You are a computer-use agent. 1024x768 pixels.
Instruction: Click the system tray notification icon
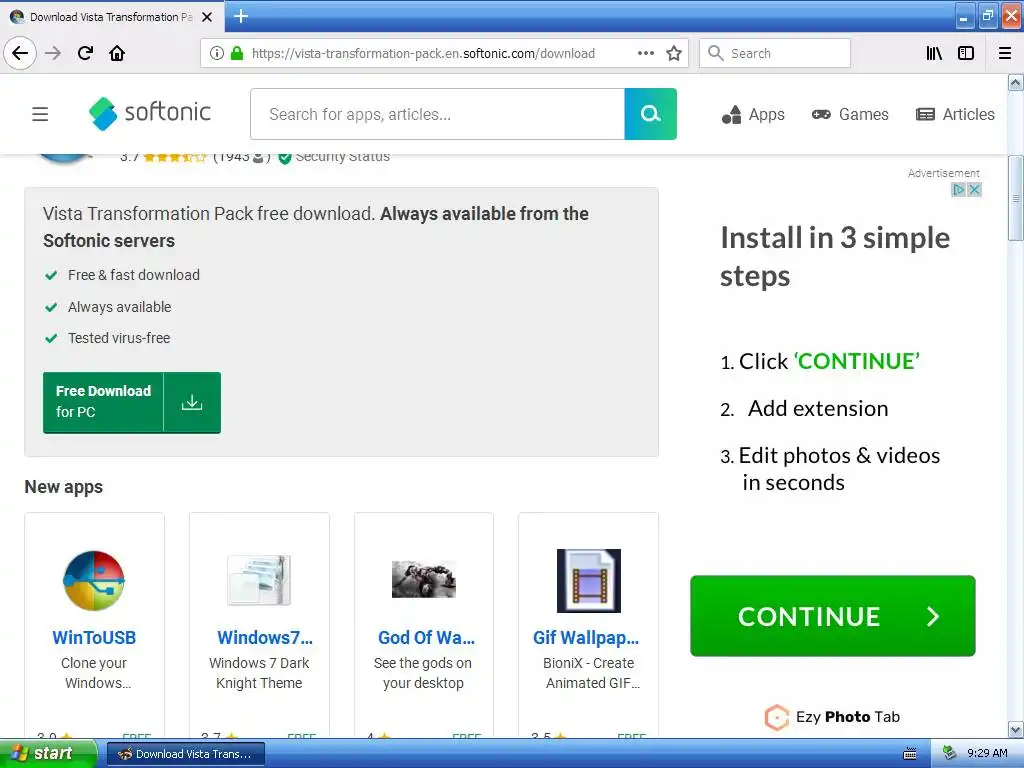(950, 754)
